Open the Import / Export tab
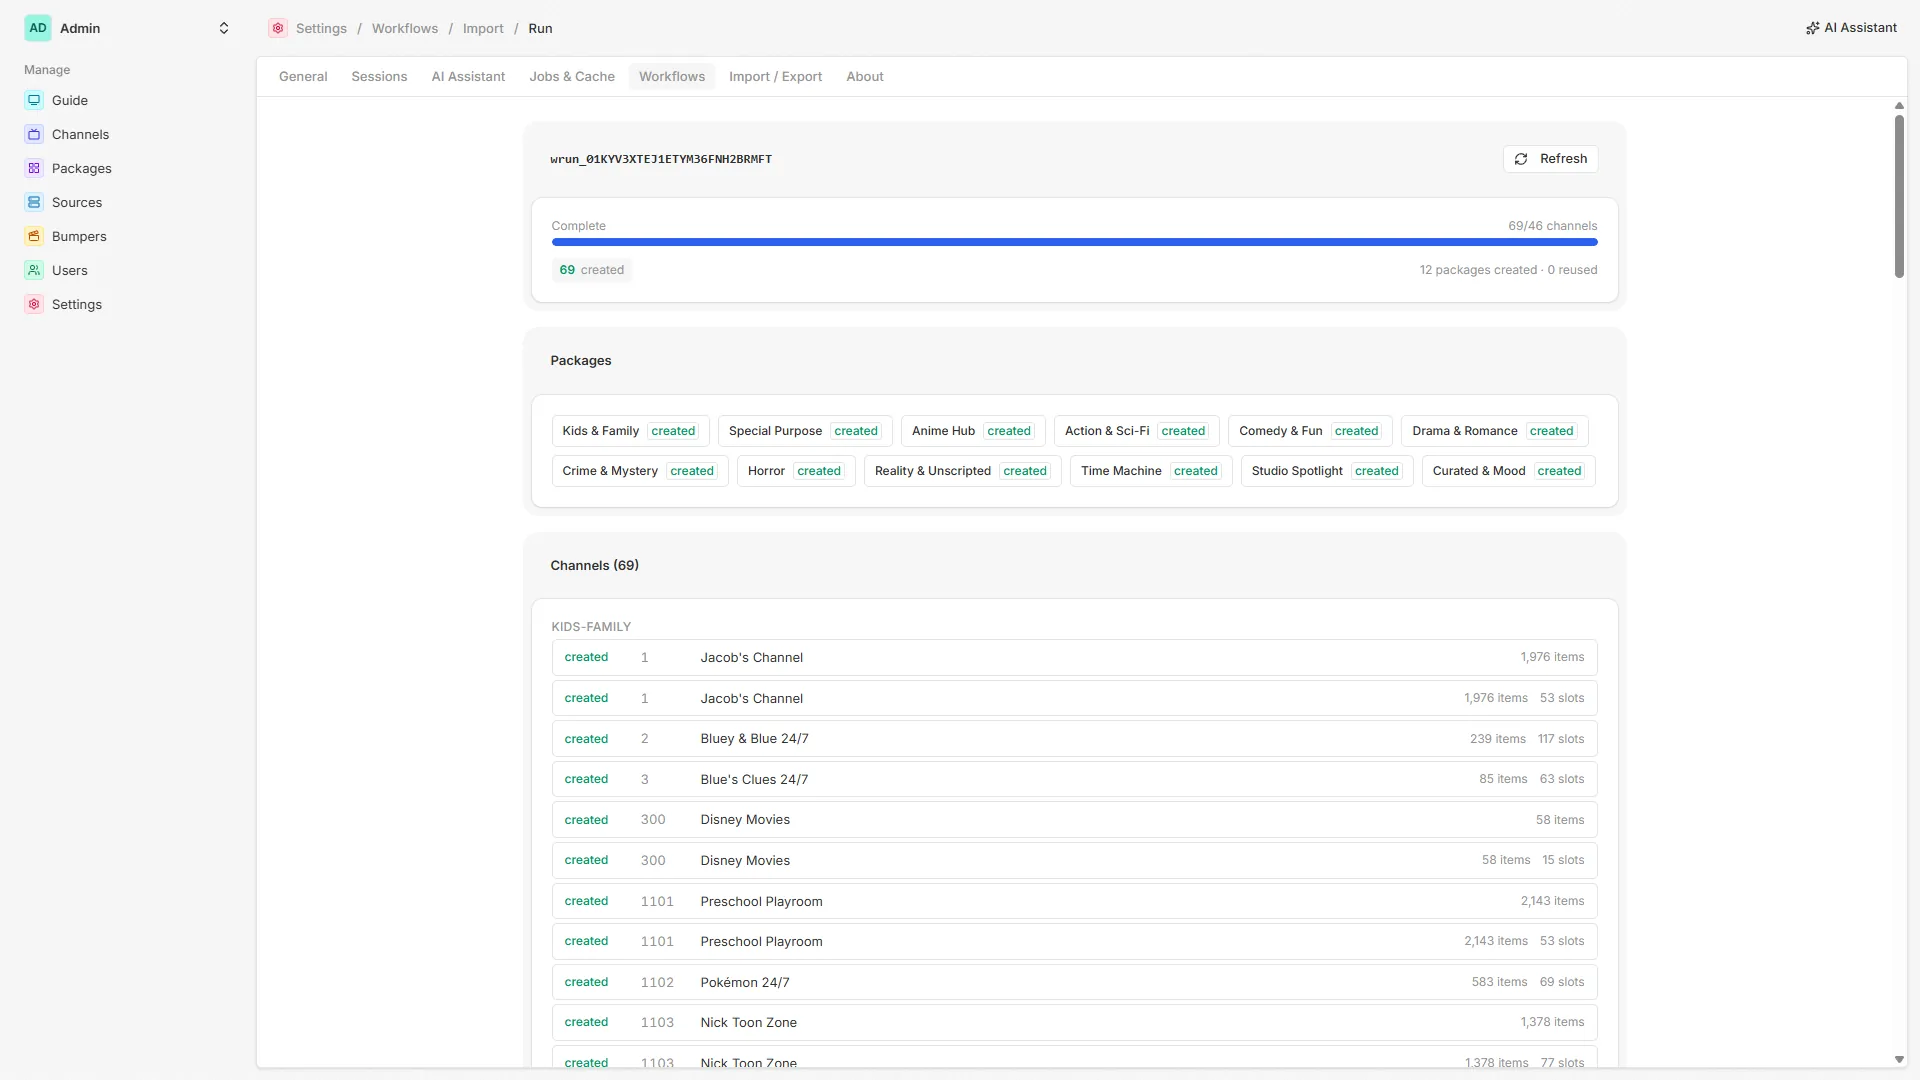 [775, 76]
